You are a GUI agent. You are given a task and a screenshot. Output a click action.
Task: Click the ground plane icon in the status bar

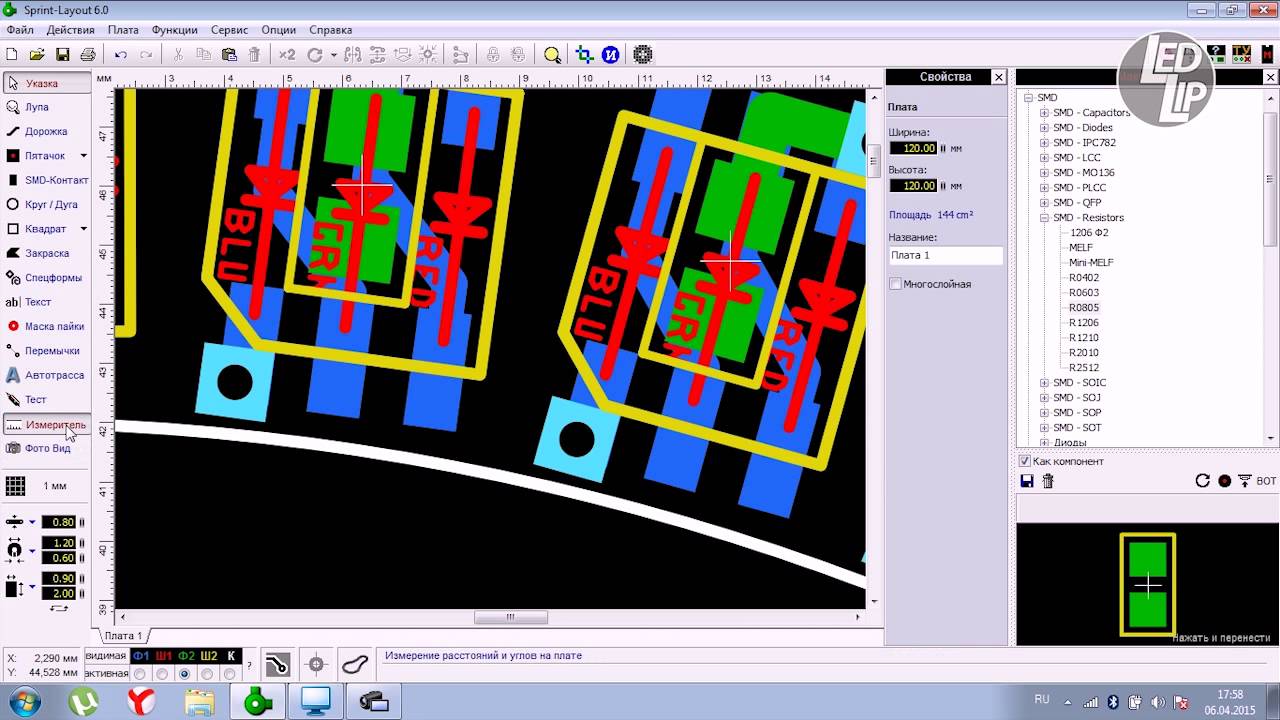click(277, 664)
